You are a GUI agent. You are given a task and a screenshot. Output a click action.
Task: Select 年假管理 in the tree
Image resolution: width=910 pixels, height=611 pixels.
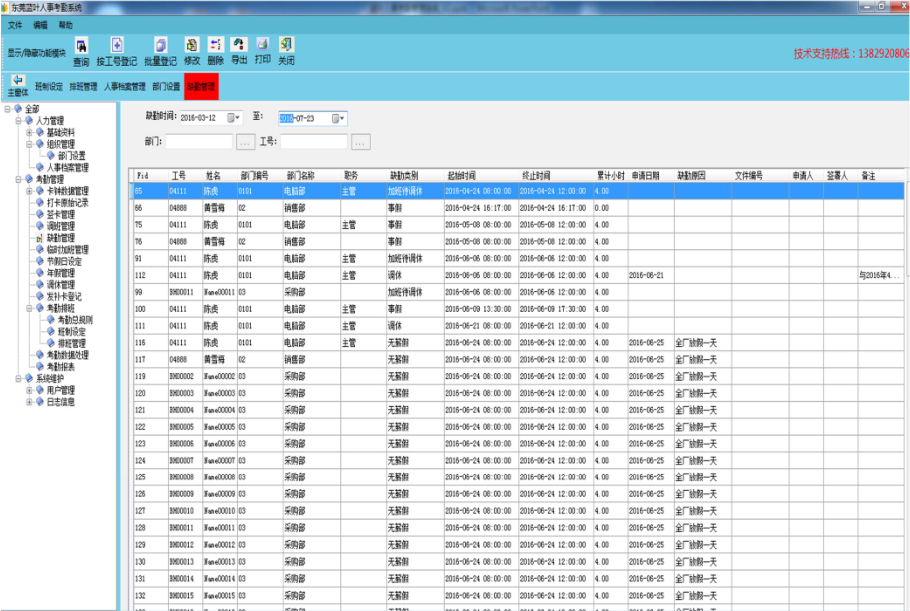60,273
